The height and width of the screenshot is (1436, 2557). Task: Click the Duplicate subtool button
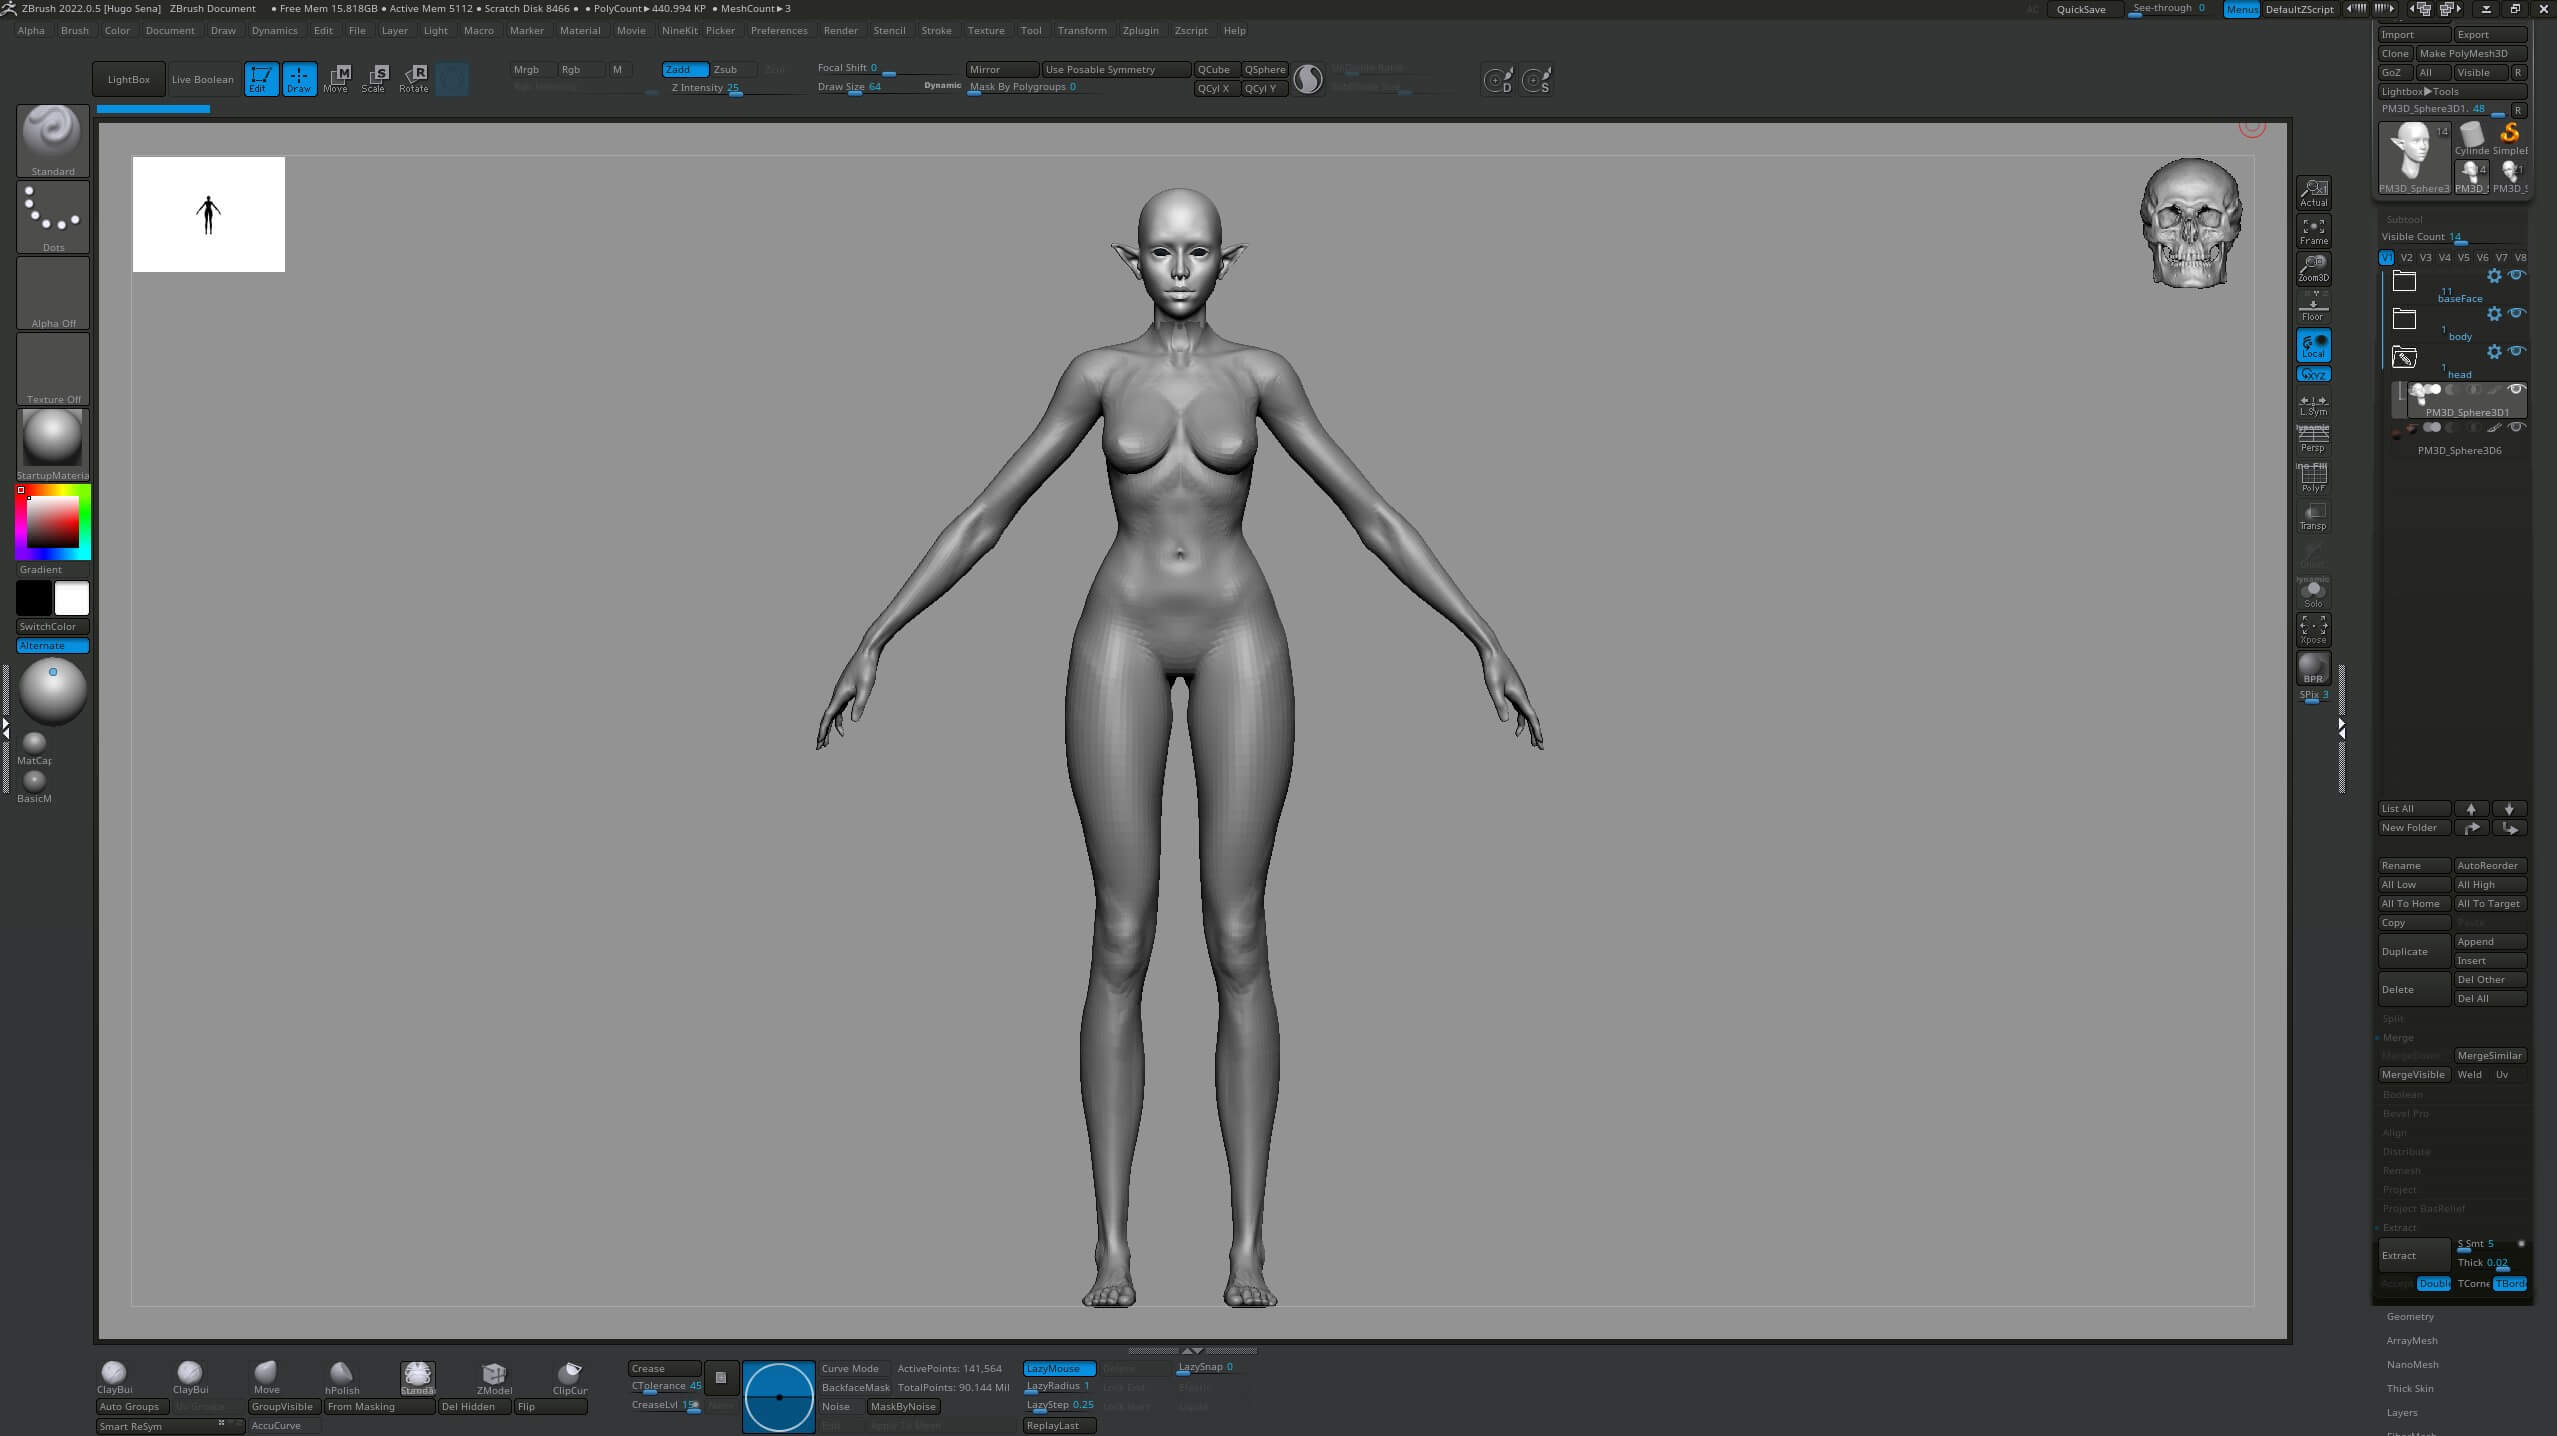click(2414, 951)
